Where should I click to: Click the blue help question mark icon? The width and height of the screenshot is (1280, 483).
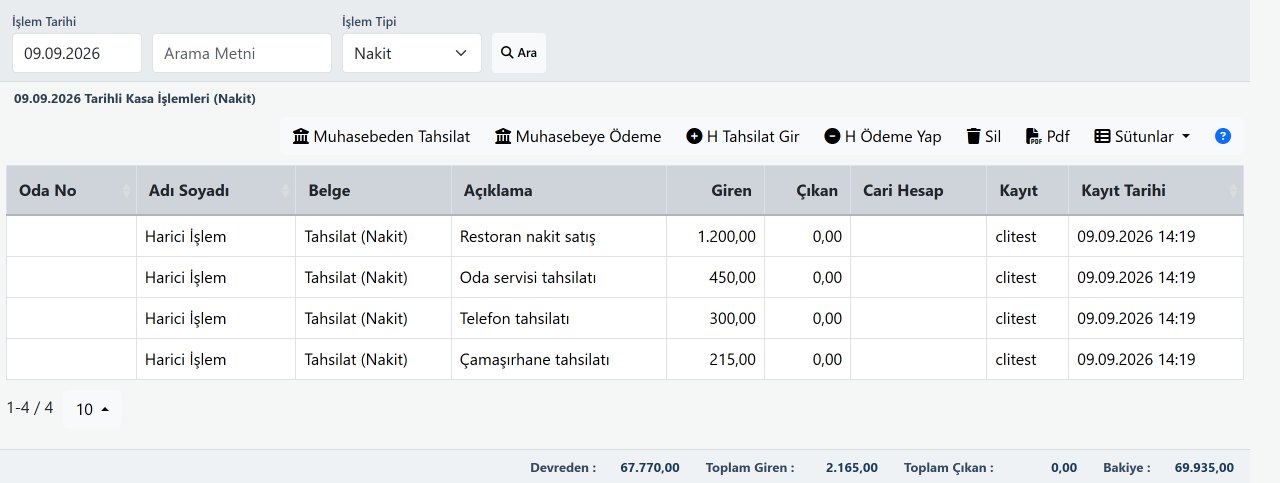1222,136
